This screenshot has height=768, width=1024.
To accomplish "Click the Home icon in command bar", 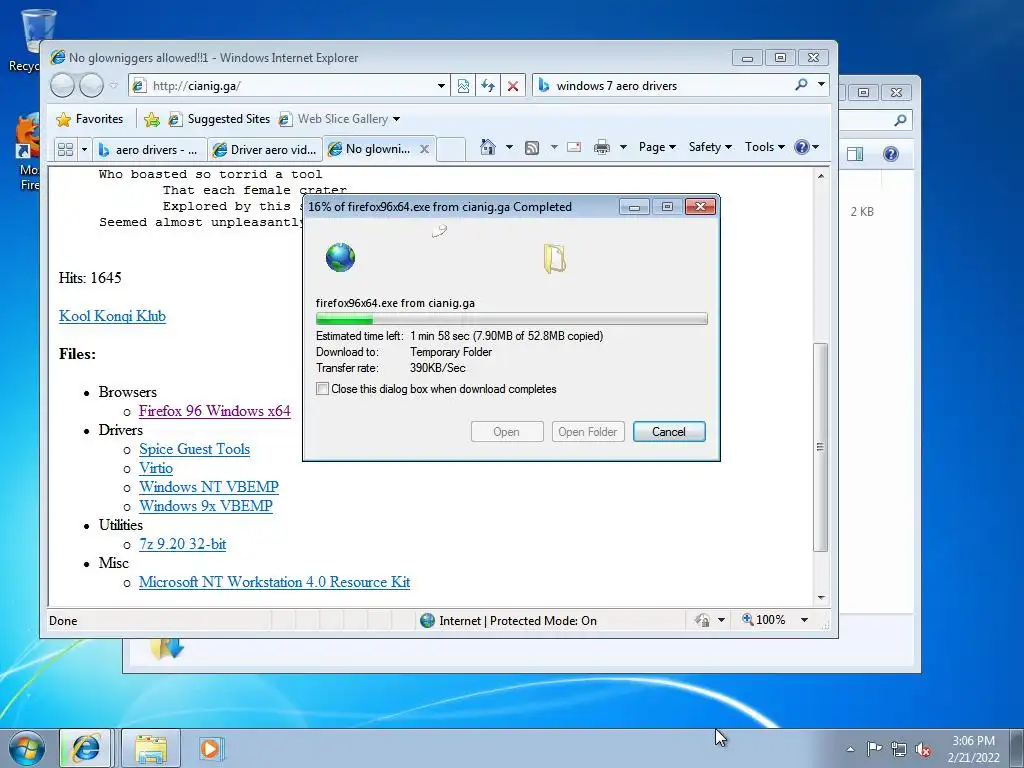I will coord(487,147).
